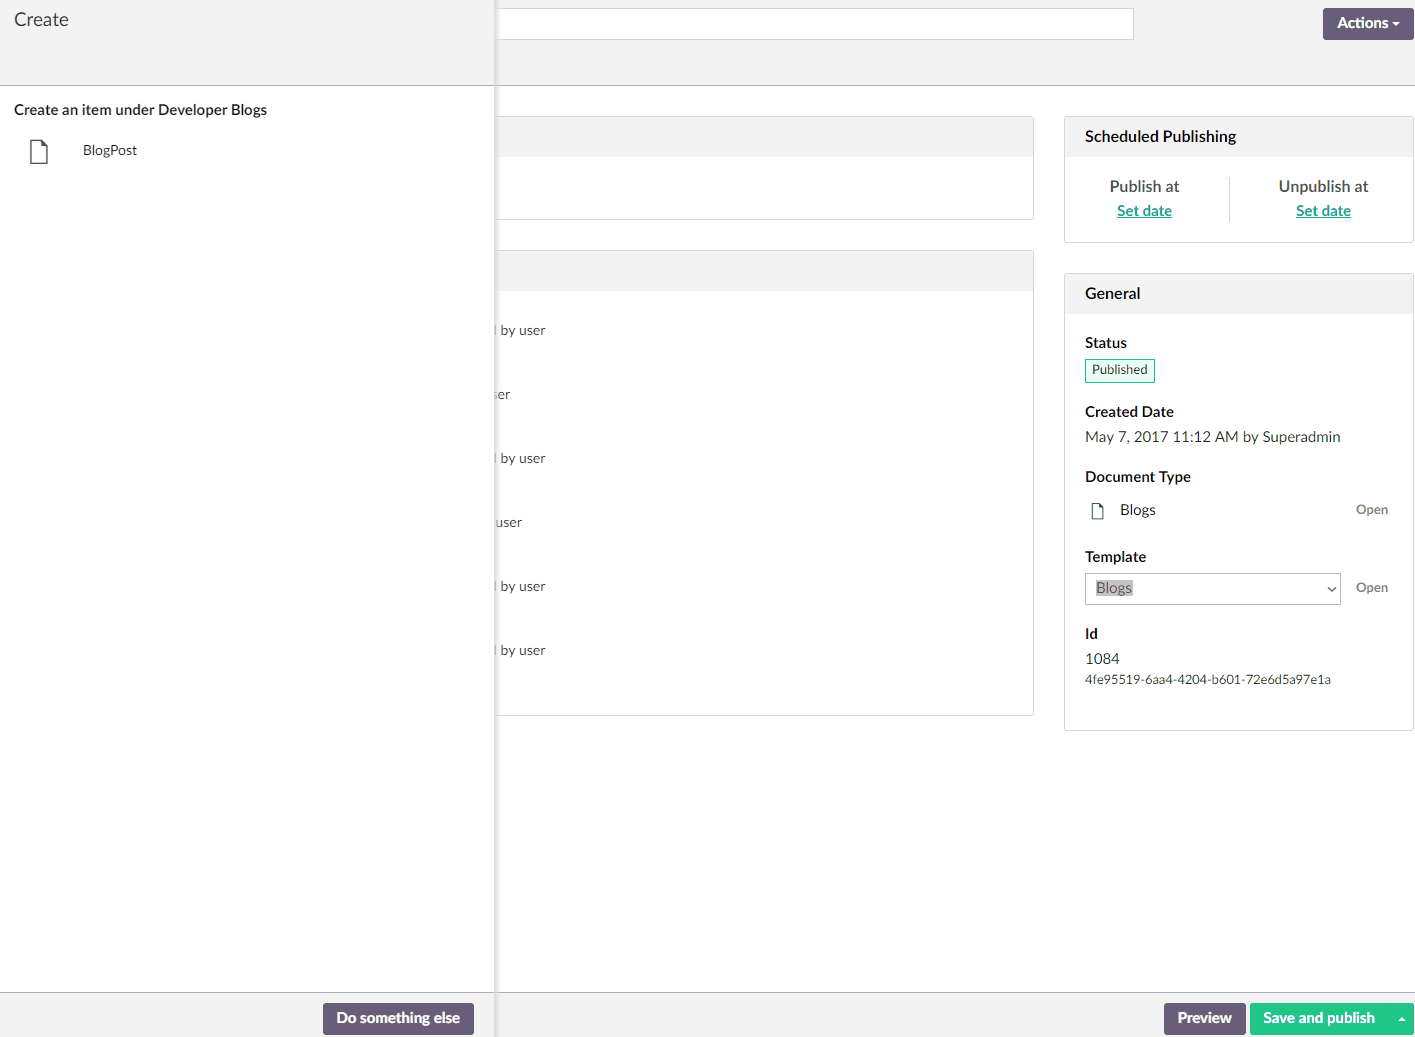Viewport: 1415px width, 1037px height.
Task: Click the Id value 1084
Action: [x=1102, y=659]
